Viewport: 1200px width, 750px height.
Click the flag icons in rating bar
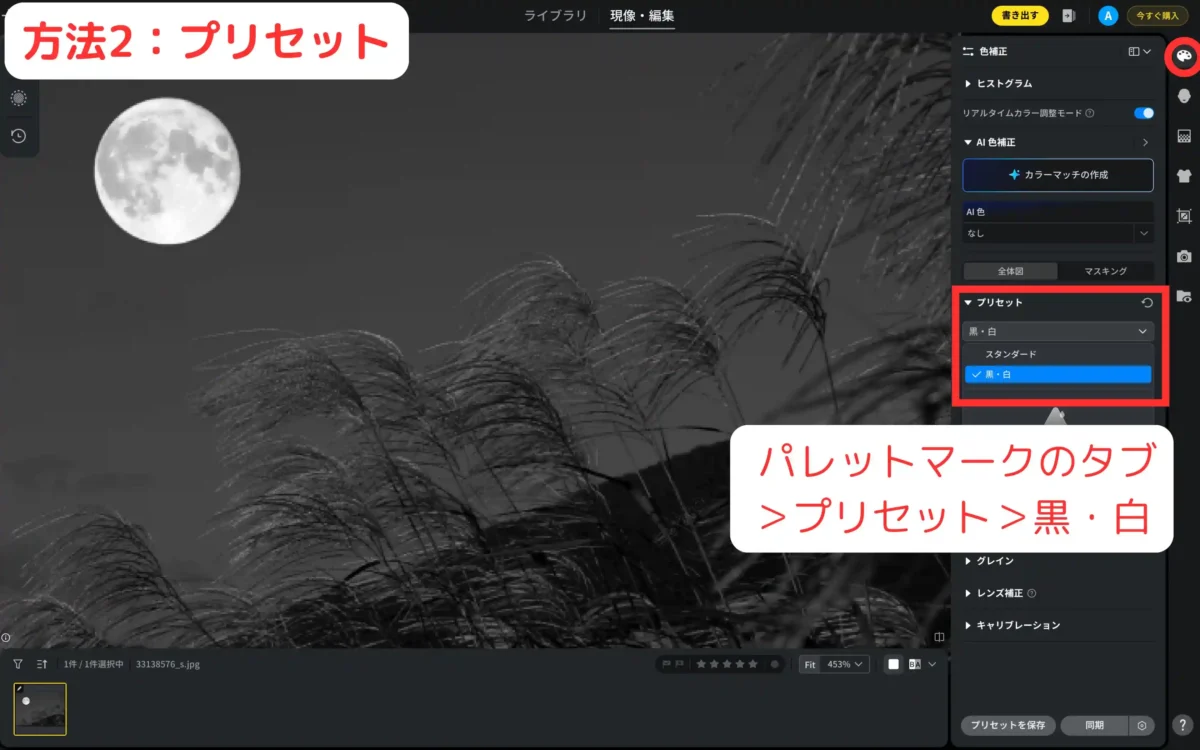[673, 664]
